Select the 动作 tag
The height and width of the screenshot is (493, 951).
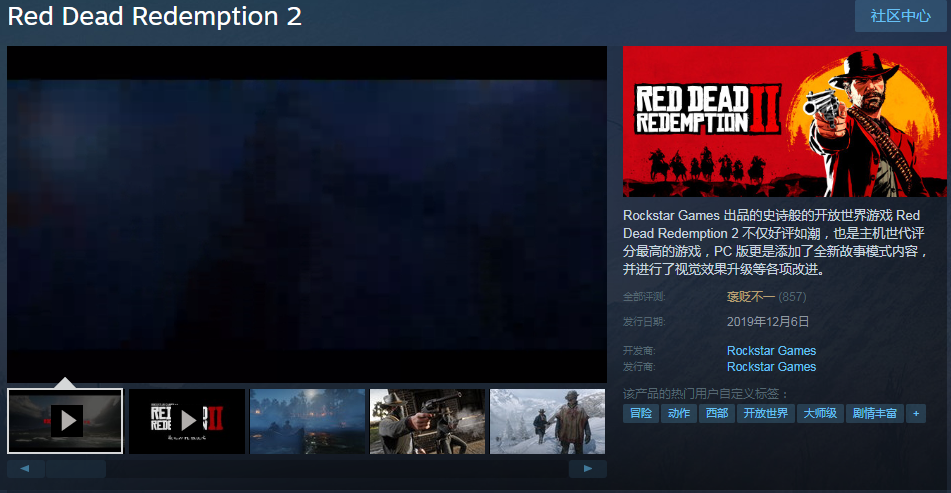(x=679, y=413)
